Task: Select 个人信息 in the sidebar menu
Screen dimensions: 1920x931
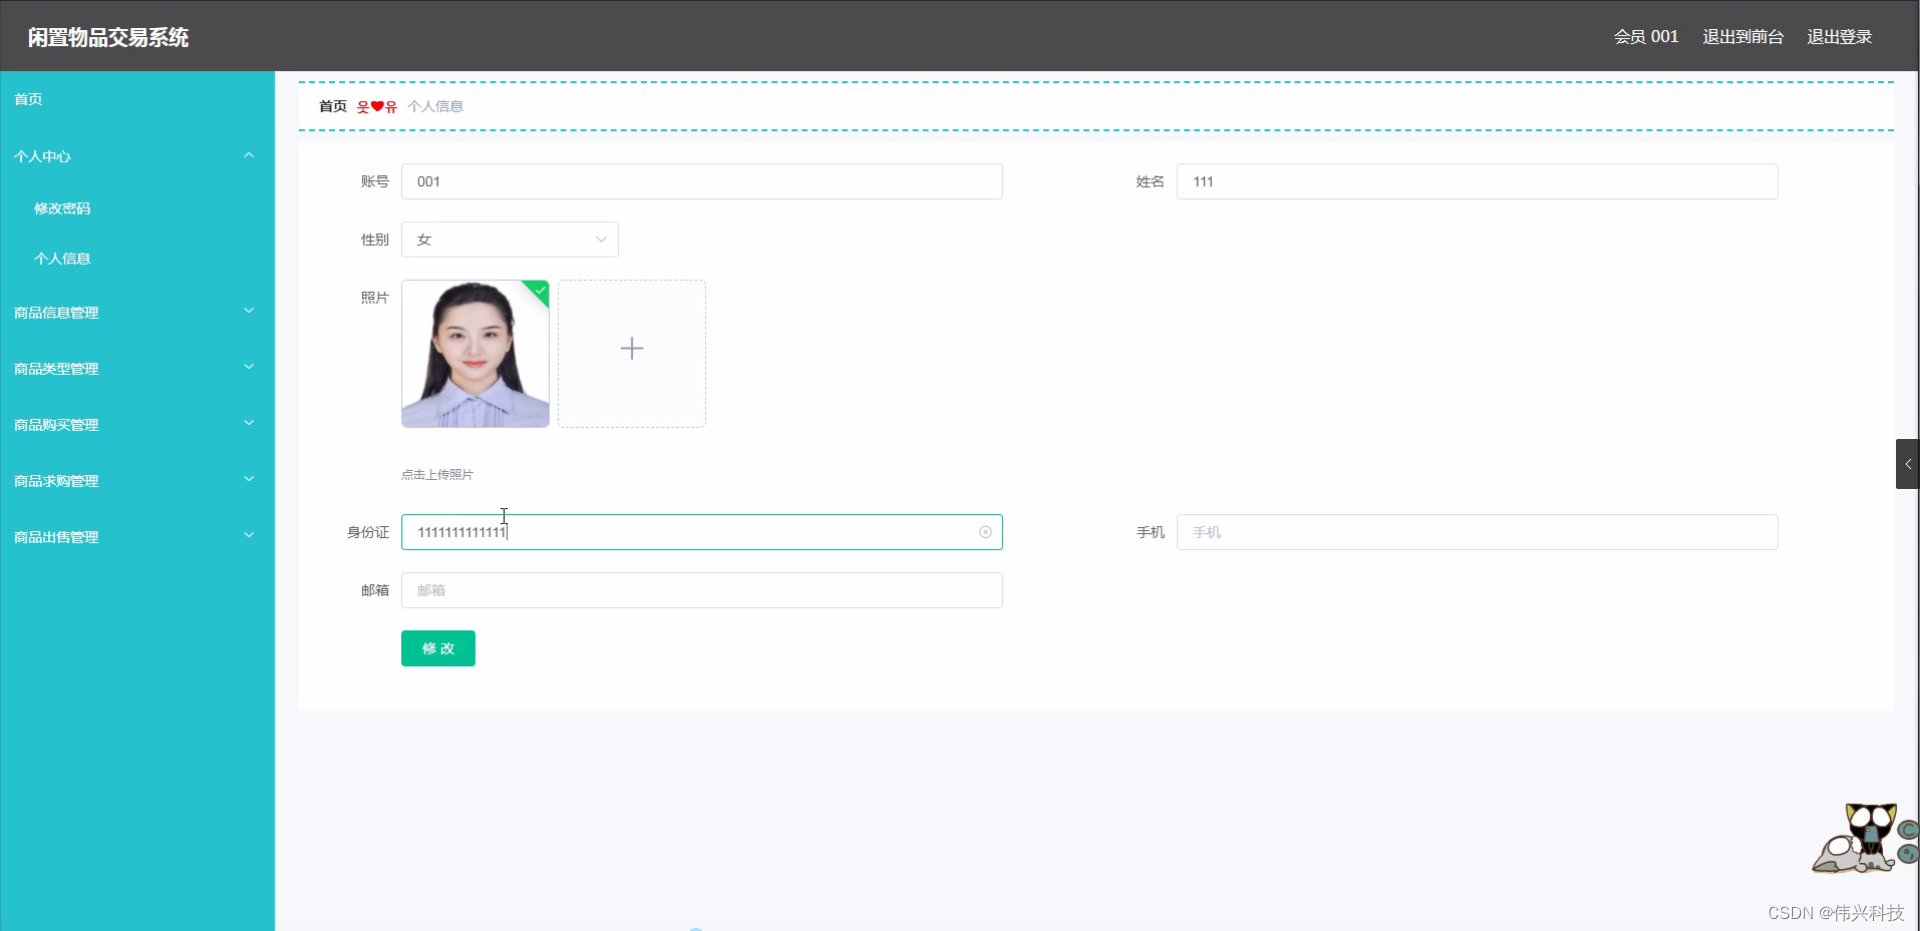Action: [62, 258]
